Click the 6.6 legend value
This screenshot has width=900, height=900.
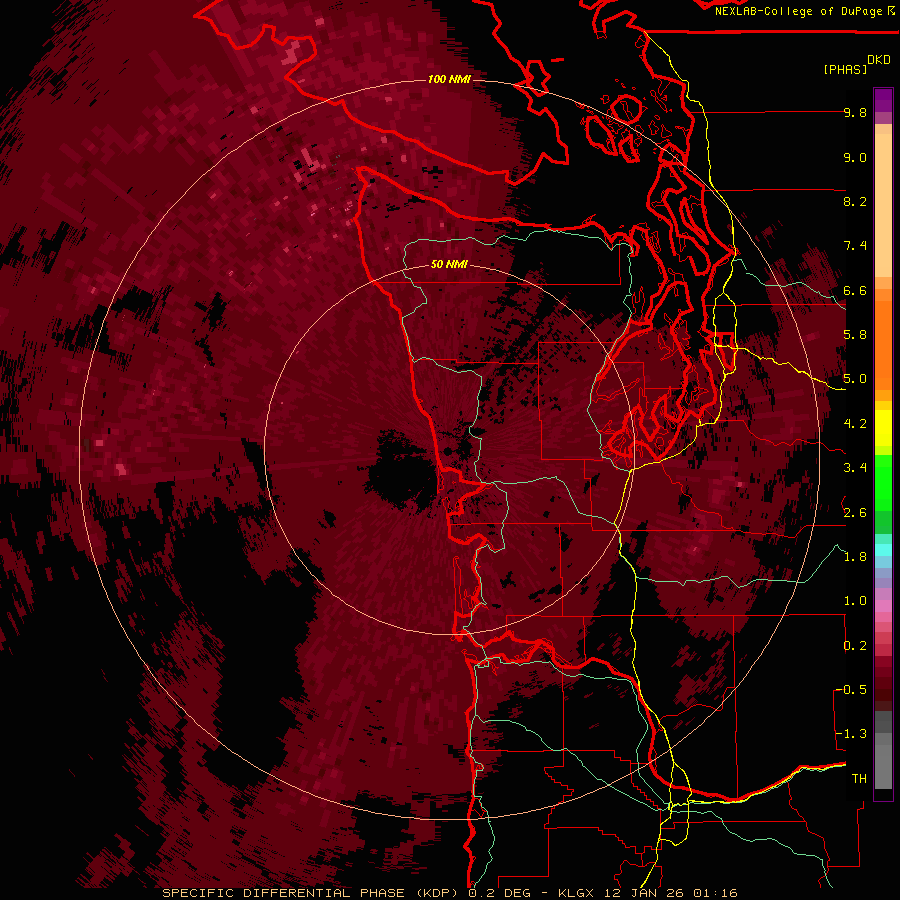(855, 291)
